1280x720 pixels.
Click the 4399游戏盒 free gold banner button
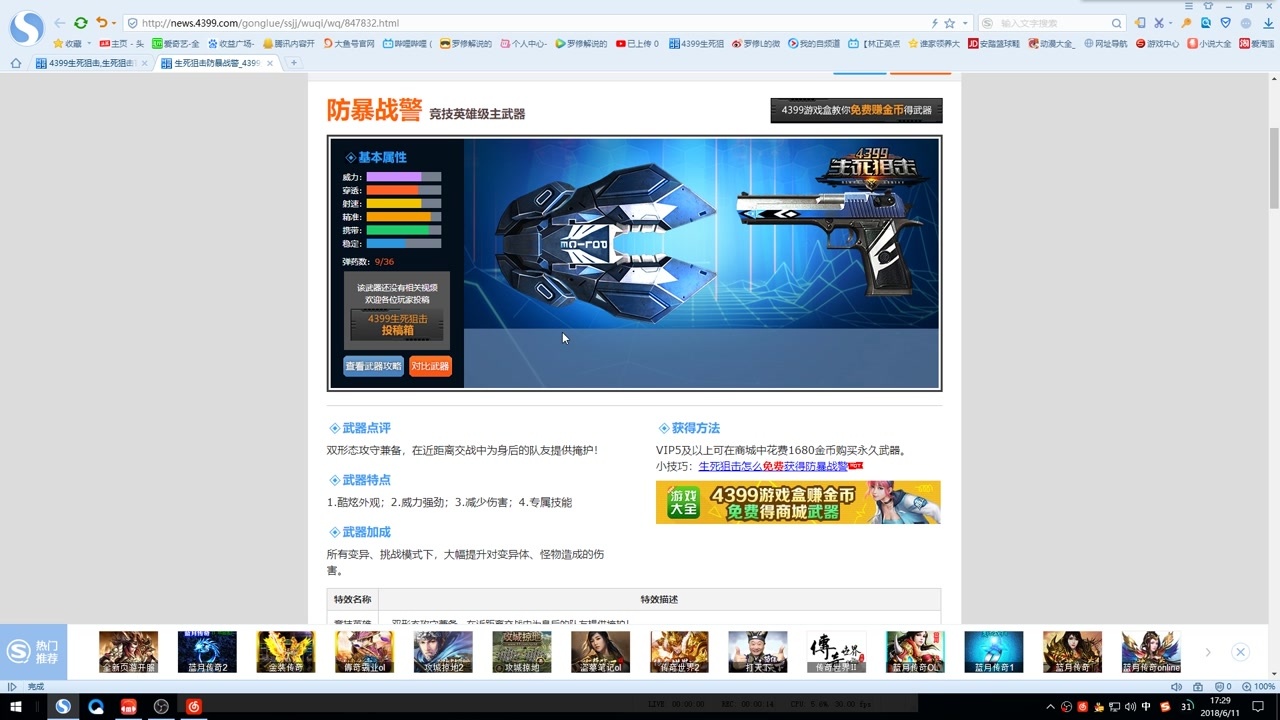click(x=856, y=110)
